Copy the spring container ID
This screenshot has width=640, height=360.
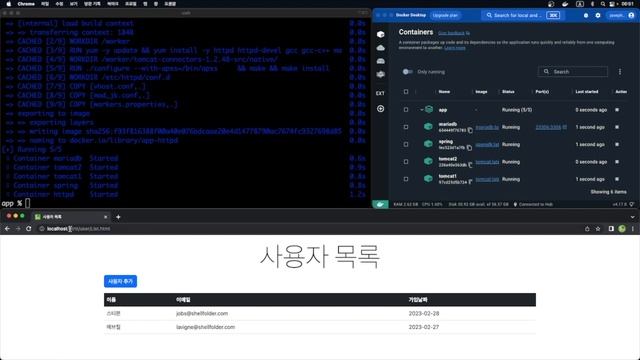click(x=469, y=147)
